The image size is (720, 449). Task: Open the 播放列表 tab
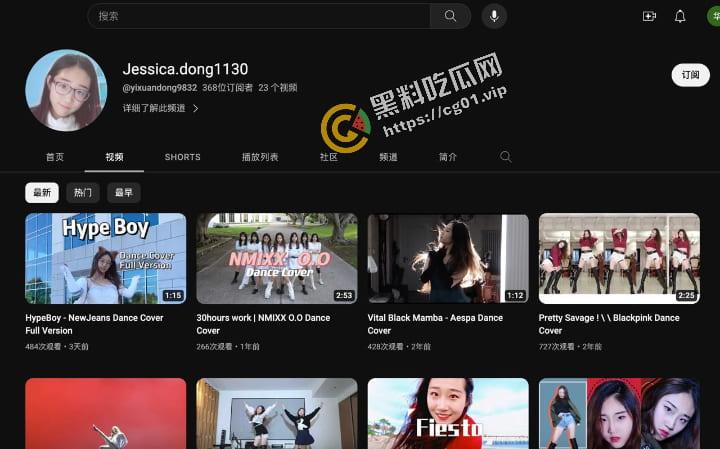[x=260, y=157]
